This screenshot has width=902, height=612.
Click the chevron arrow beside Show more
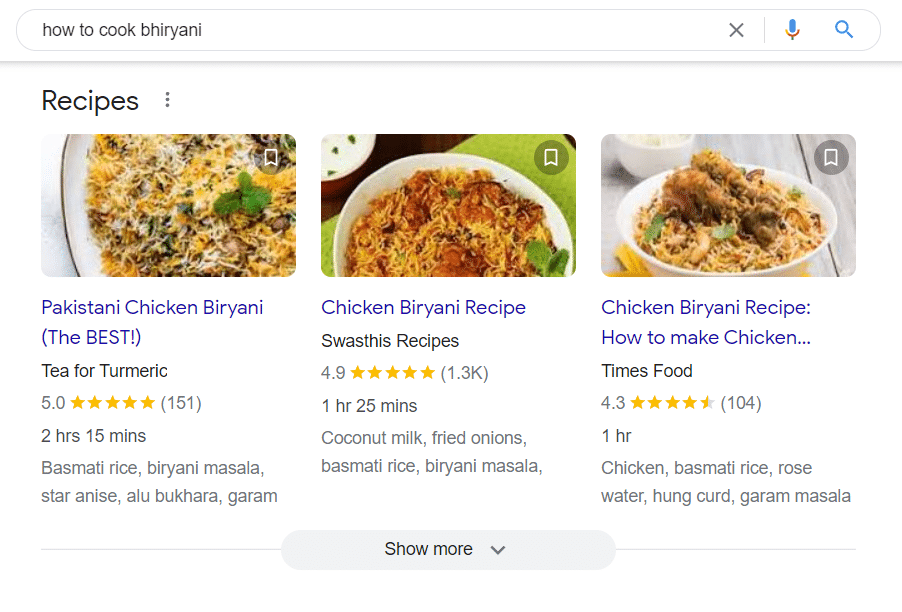[x=498, y=550]
